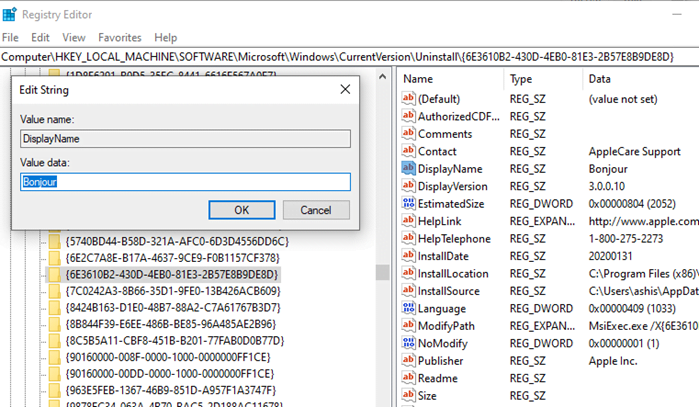The image size is (699, 407).
Task: Select the Readme string icon
Action: click(408, 378)
